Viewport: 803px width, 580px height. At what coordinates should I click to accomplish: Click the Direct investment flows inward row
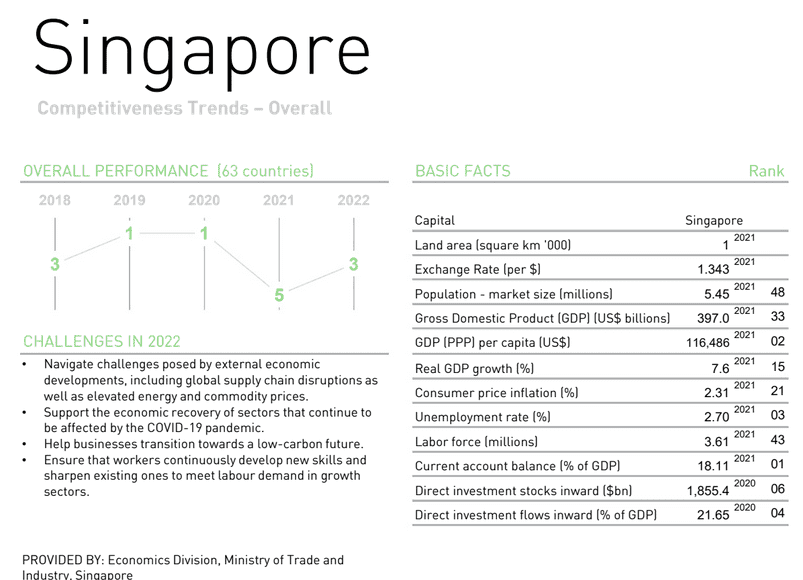point(600,514)
